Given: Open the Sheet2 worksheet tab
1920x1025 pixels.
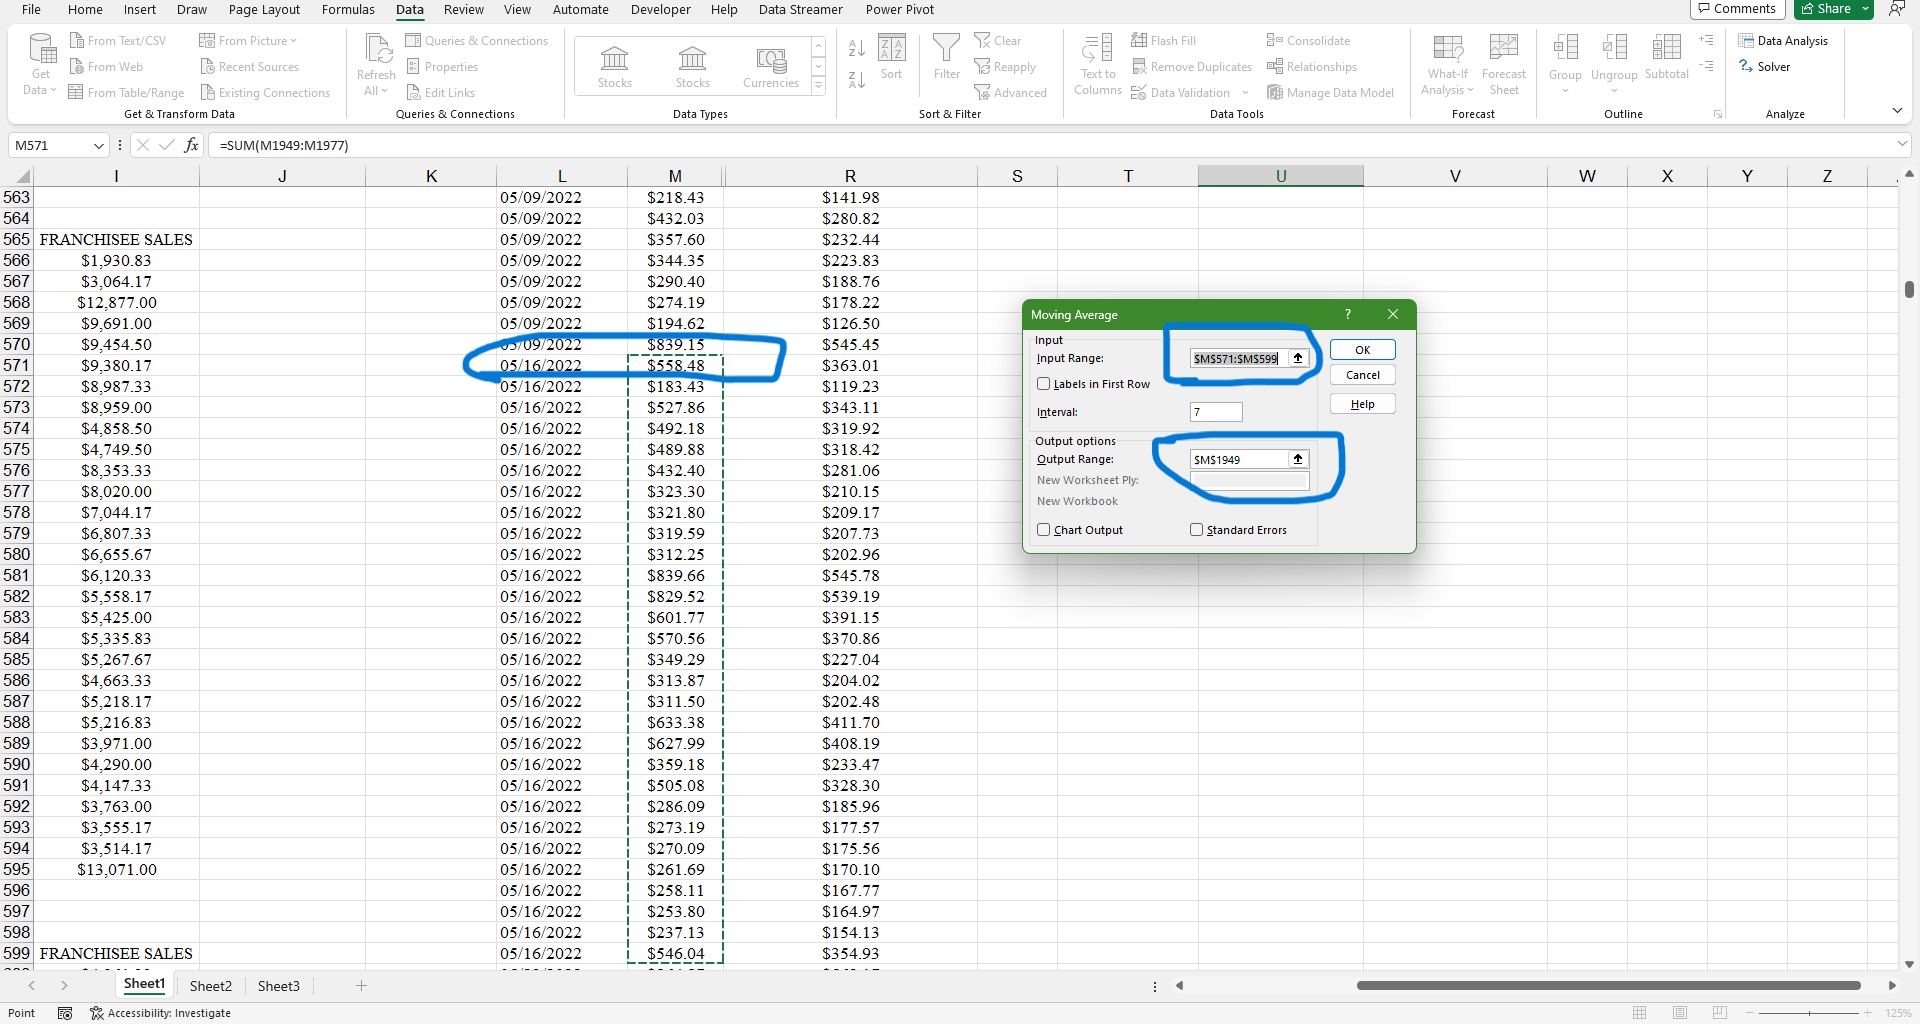Looking at the screenshot, I should point(210,986).
